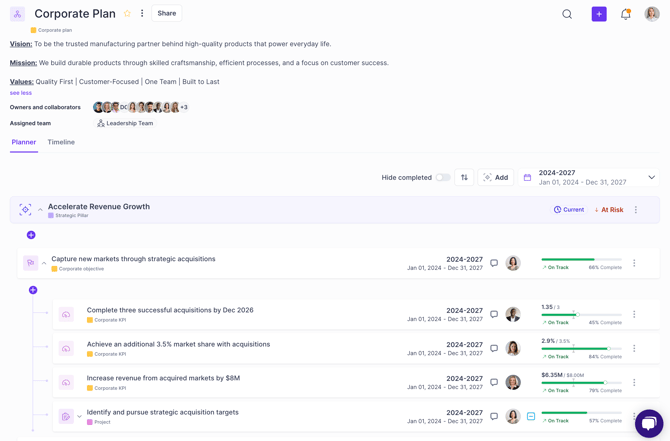The image size is (670, 441).
Task: Open options menu for Increase revenue by $8M row
Action: (634, 382)
